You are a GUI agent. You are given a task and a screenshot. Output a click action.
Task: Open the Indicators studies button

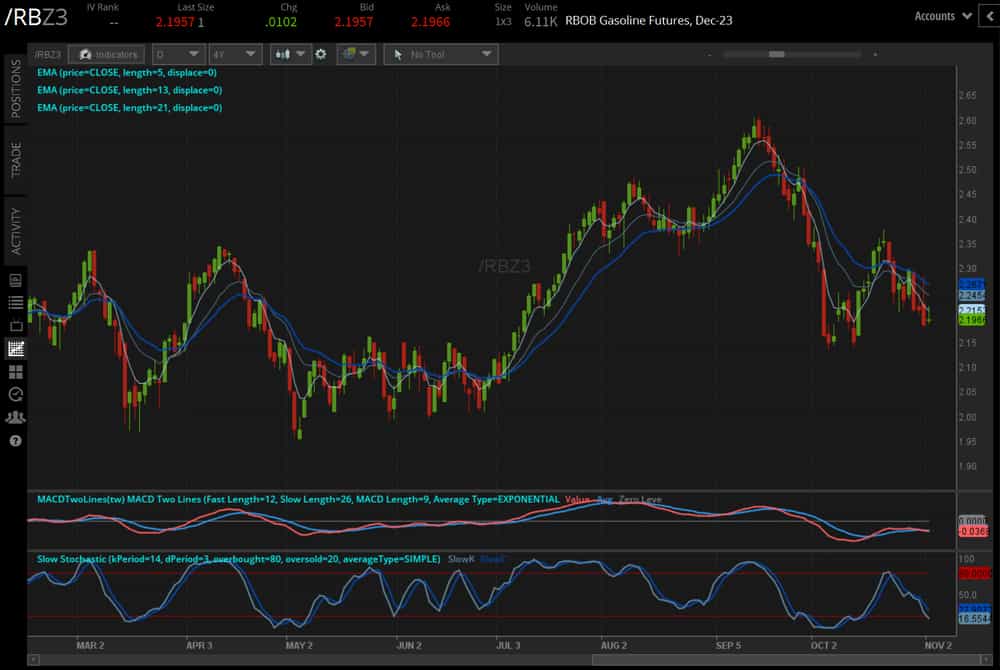pyautogui.click(x=107, y=55)
